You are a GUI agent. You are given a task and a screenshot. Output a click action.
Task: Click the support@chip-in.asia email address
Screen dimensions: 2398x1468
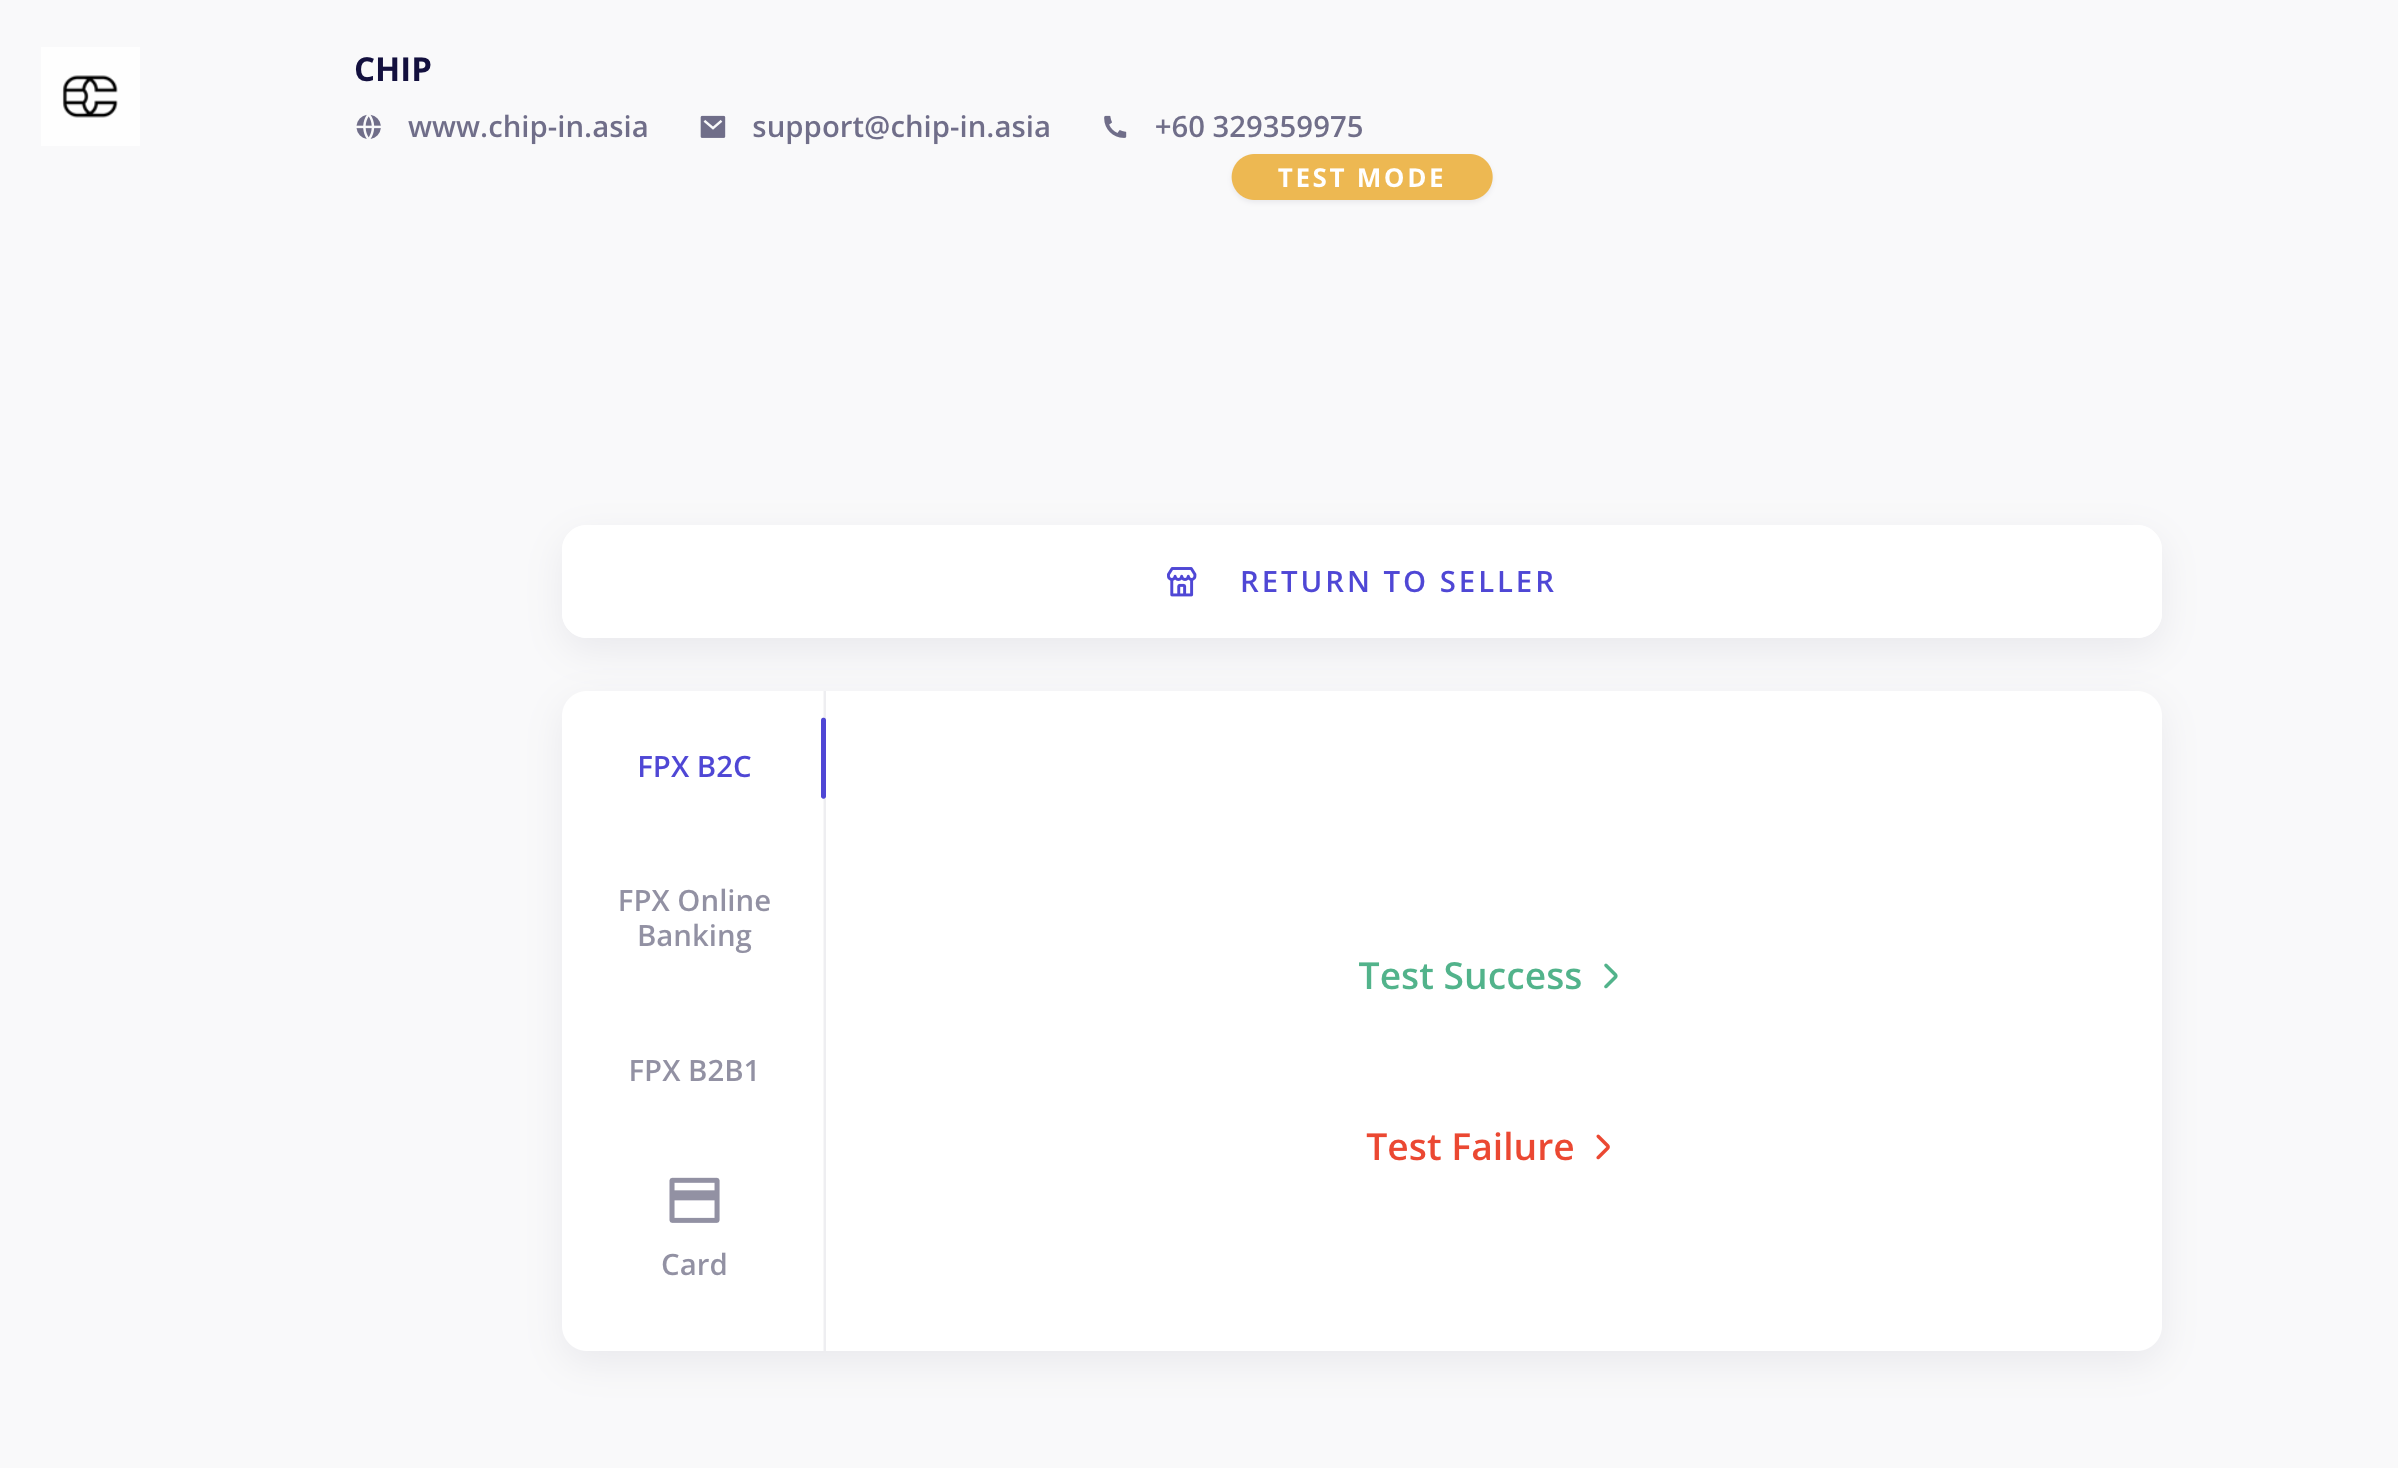pyautogui.click(x=901, y=127)
